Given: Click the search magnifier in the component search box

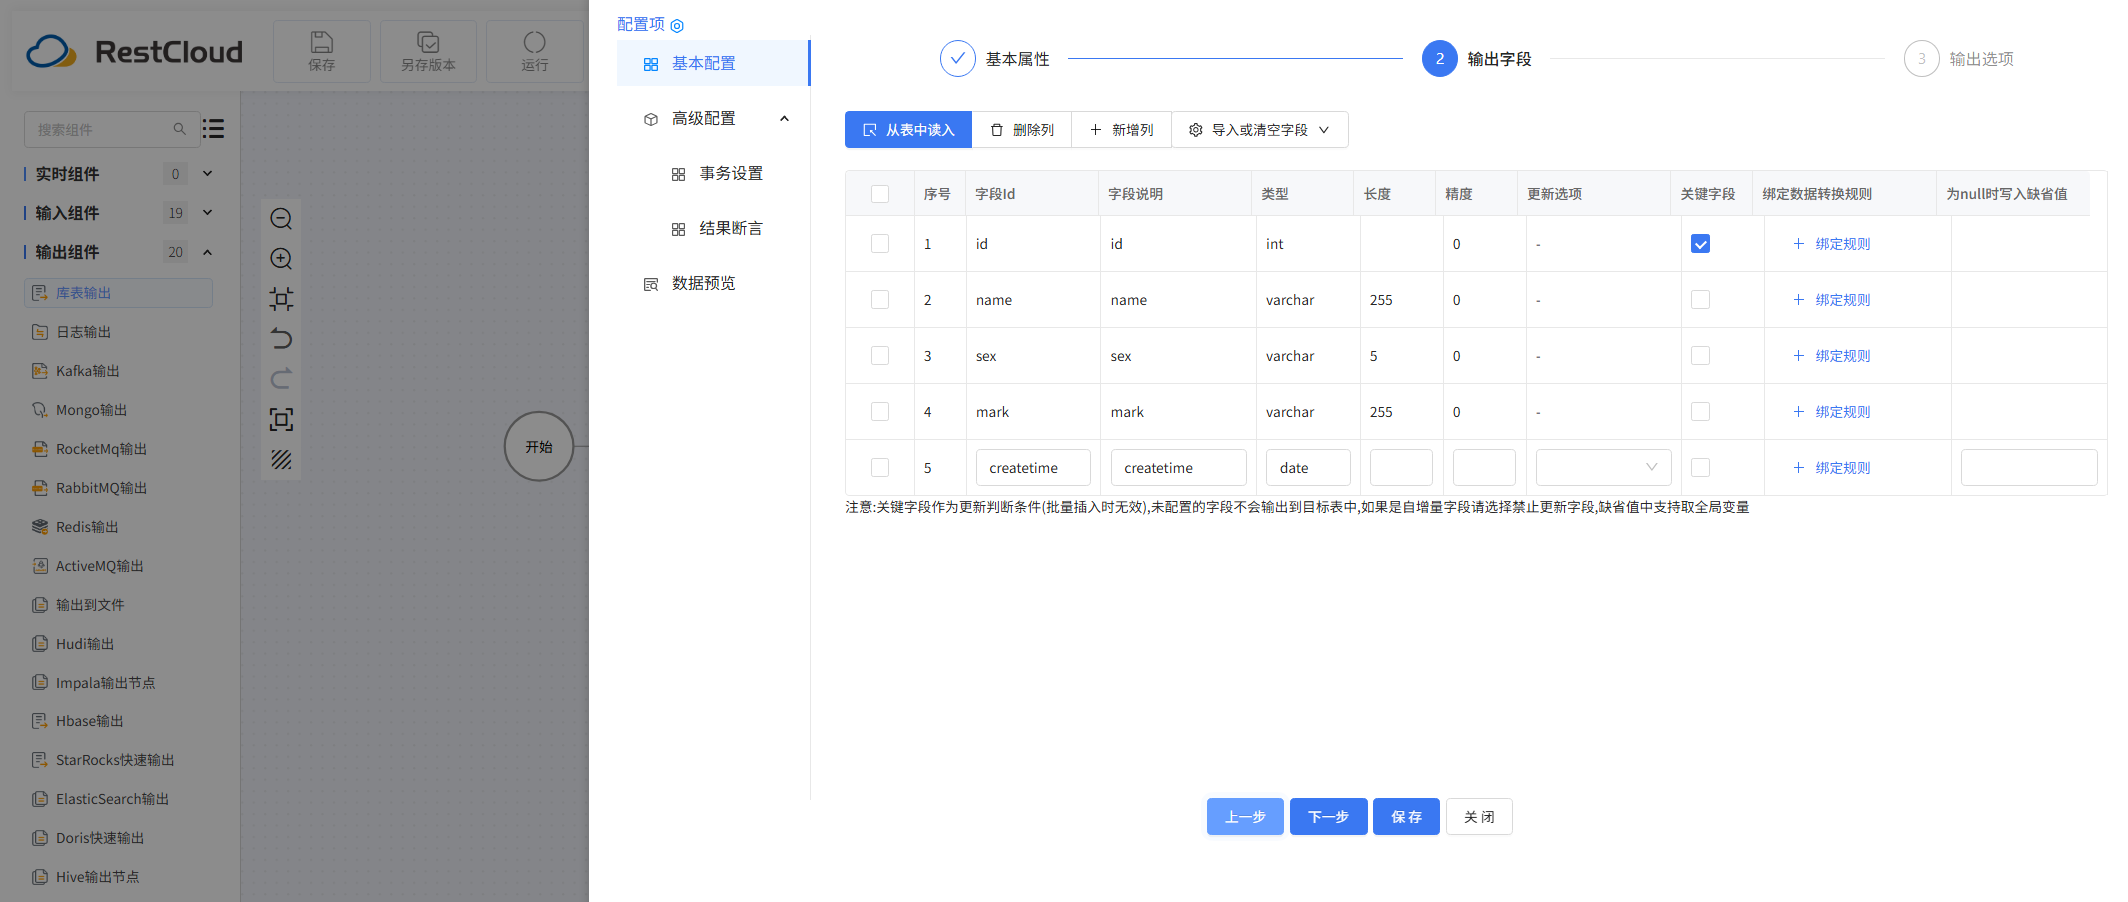Looking at the screenshot, I should [x=180, y=129].
